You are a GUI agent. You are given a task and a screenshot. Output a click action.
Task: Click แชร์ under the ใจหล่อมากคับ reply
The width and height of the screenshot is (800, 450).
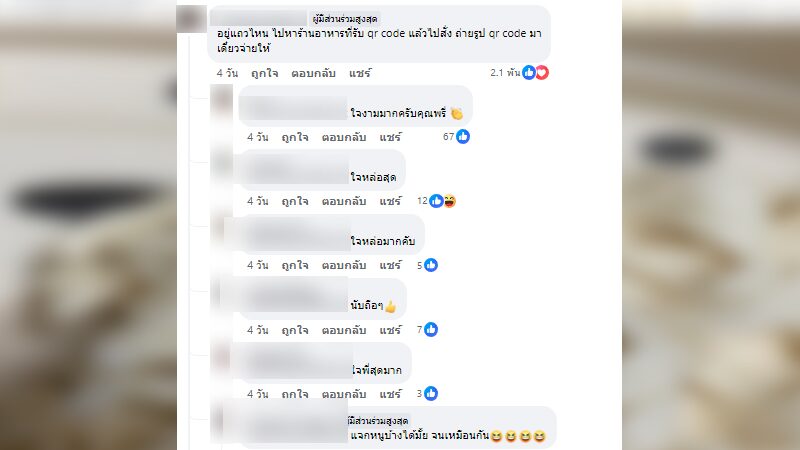(390, 266)
